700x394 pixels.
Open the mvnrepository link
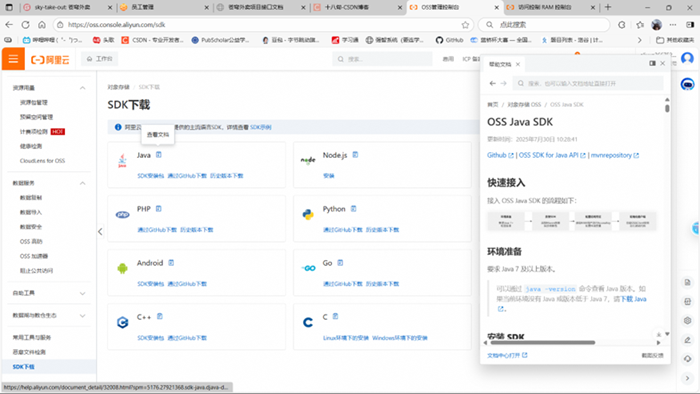coord(615,155)
